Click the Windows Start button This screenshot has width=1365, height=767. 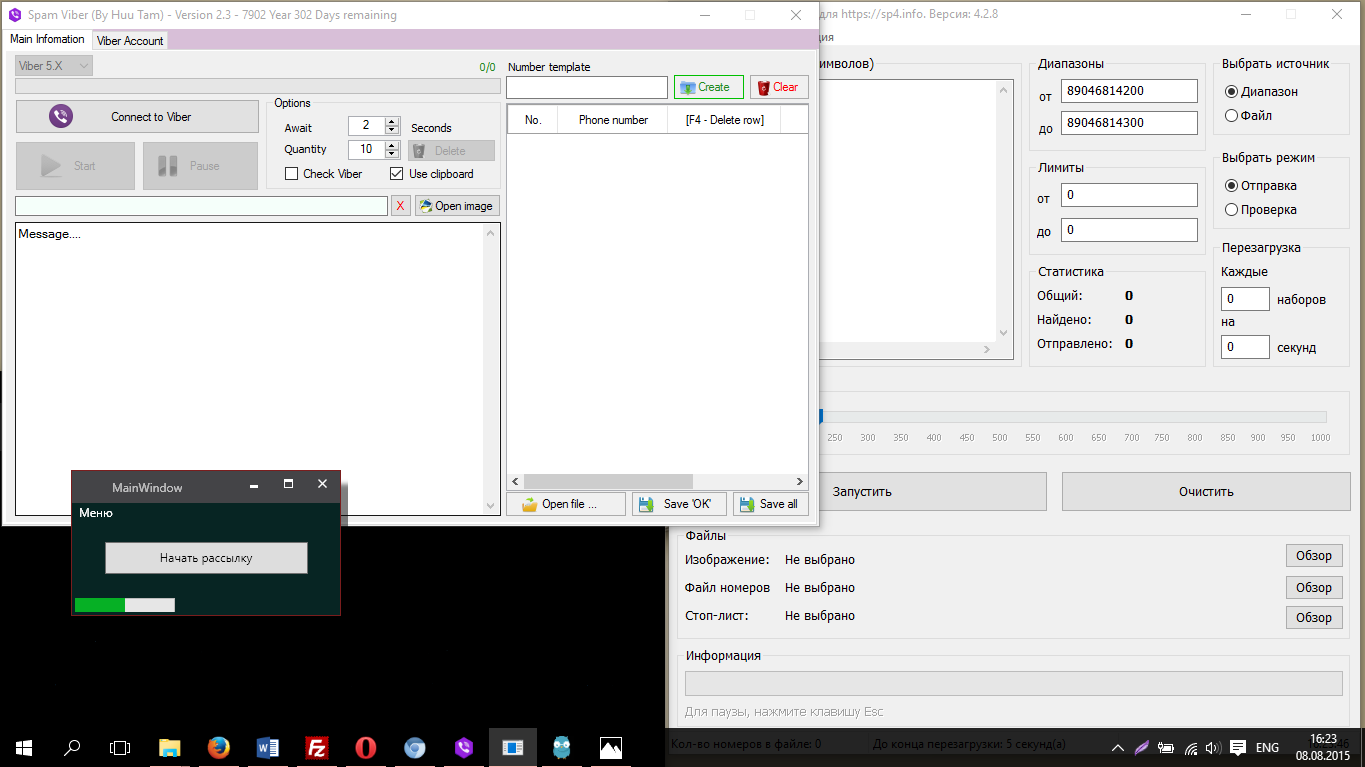coord(24,747)
